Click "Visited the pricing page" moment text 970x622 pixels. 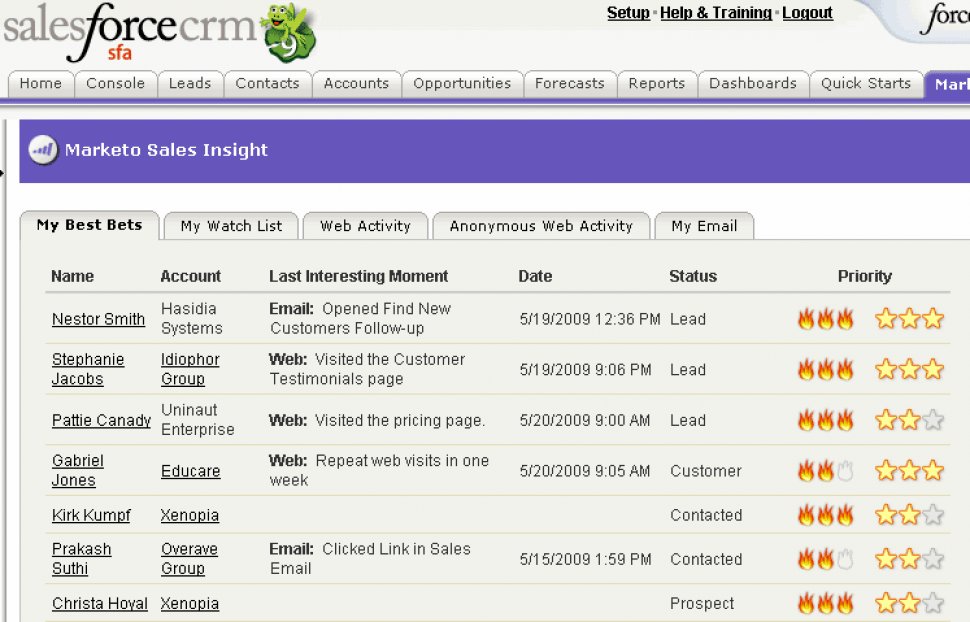coord(400,421)
